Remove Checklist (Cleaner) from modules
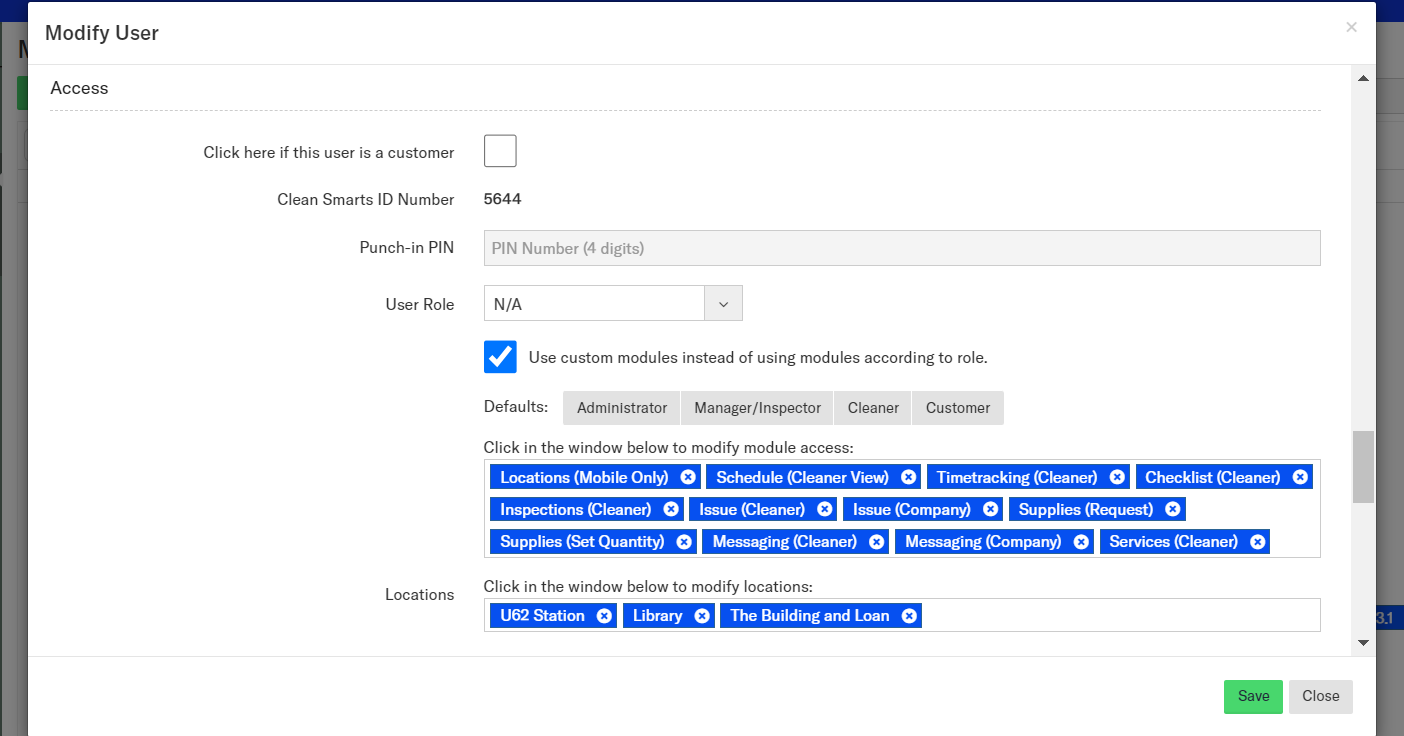1404x736 pixels. (1300, 477)
